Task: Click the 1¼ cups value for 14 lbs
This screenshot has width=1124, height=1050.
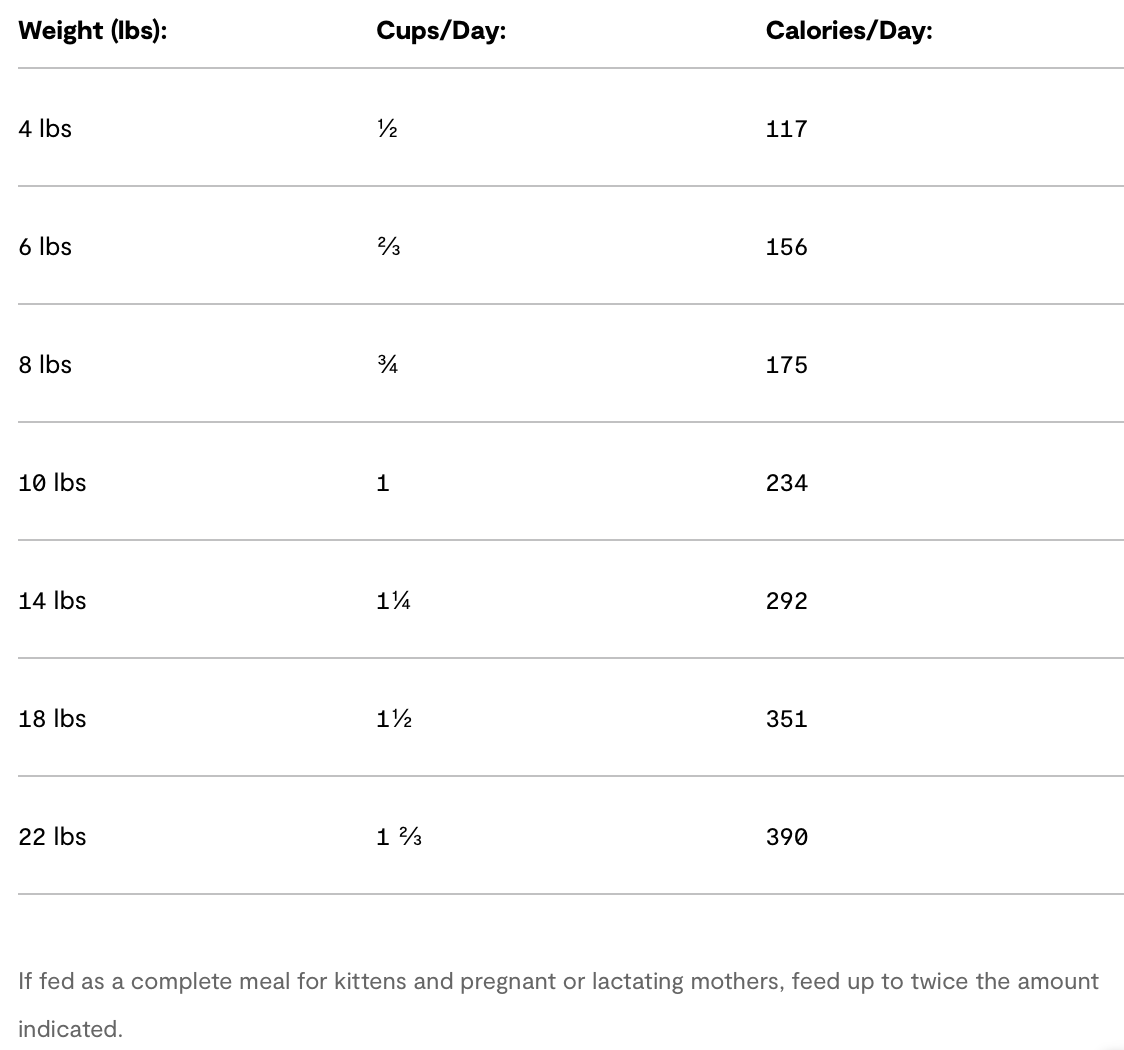Action: (393, 601)
